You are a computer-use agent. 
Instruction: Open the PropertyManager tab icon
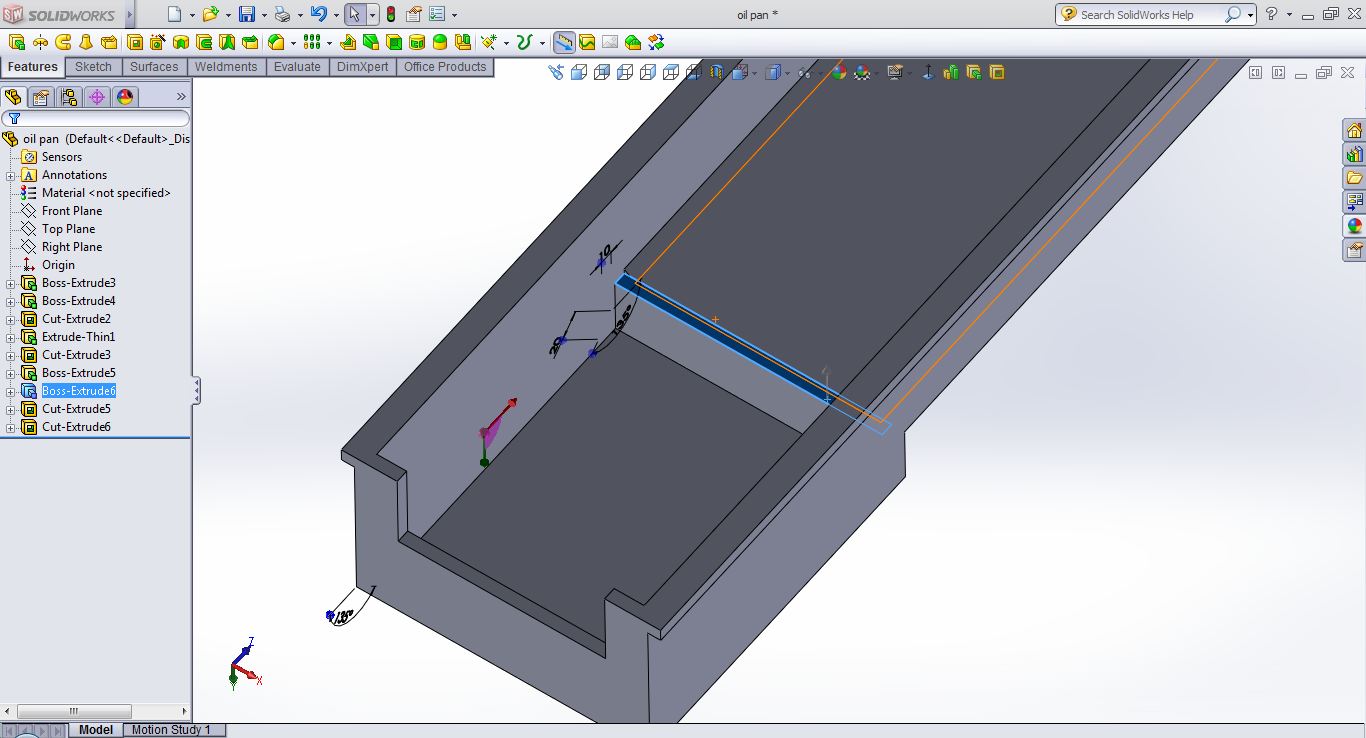pyautogui.click(x=40, y=97)
